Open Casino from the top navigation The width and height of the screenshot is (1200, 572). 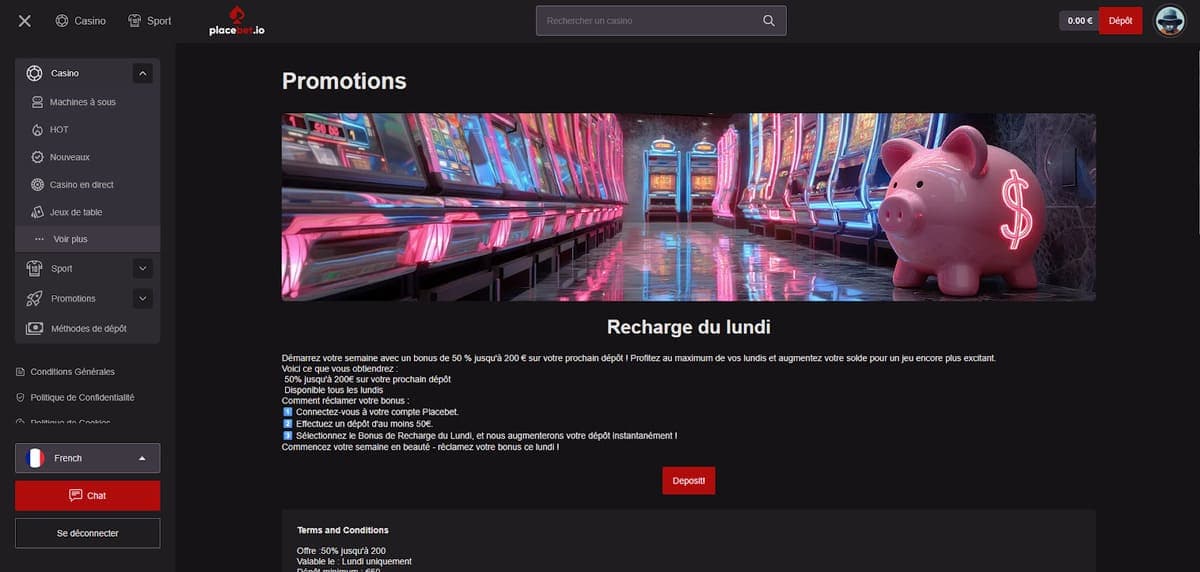[80, 21]
